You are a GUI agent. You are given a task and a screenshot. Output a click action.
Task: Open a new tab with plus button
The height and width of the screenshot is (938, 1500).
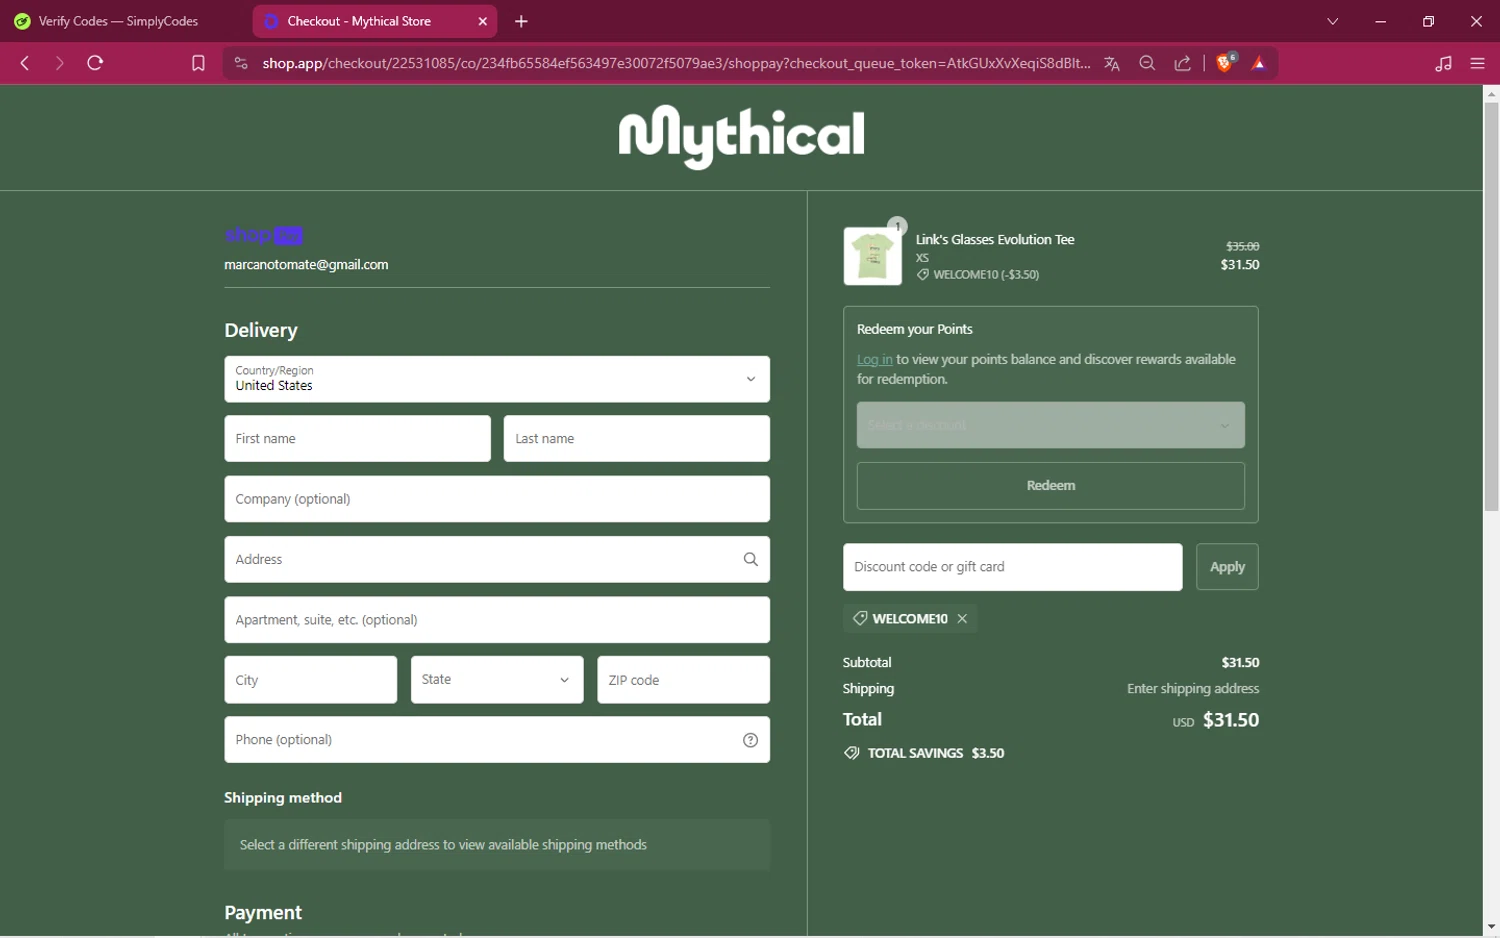pos(521,21)
